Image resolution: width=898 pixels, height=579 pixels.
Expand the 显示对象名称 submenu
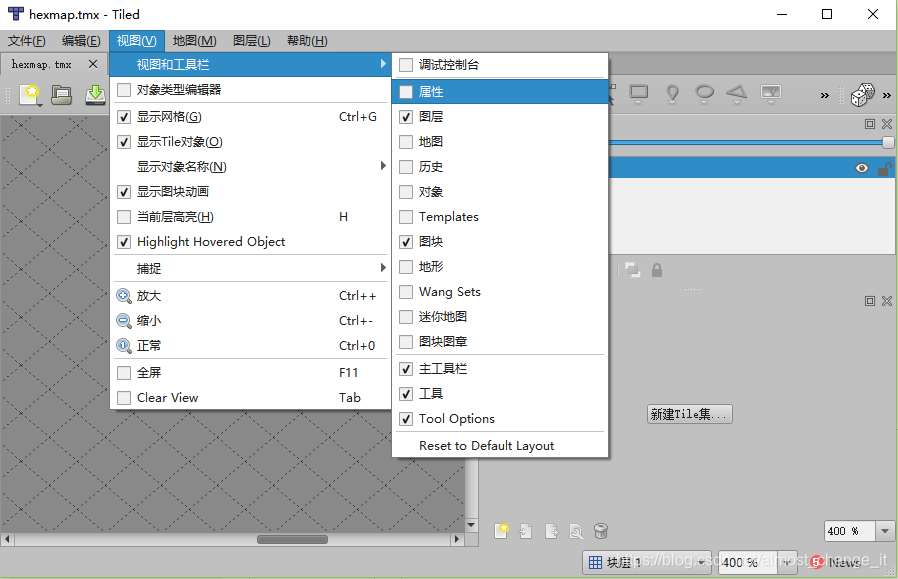click(250, 167)
